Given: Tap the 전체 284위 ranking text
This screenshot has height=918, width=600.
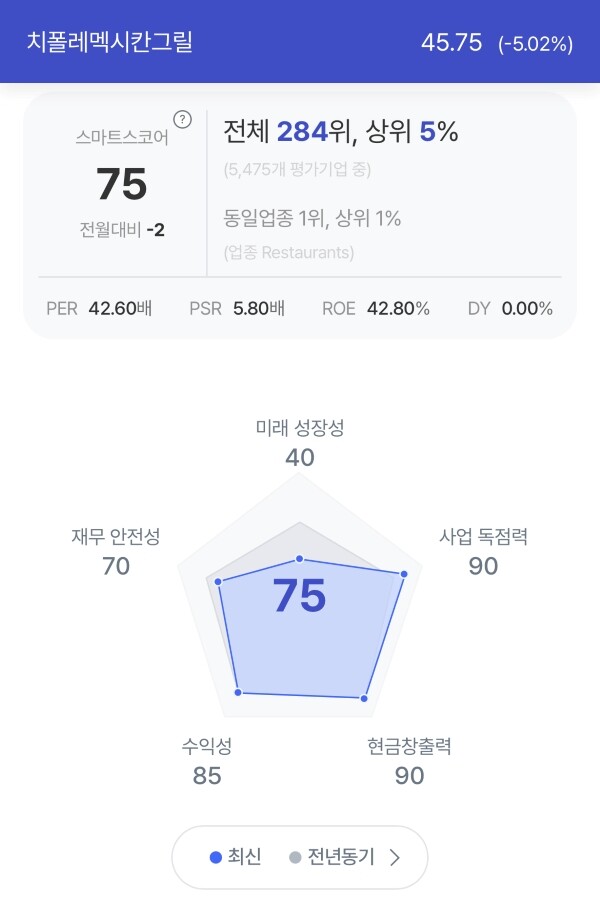Looking at the screenshot, I should 289,131.
